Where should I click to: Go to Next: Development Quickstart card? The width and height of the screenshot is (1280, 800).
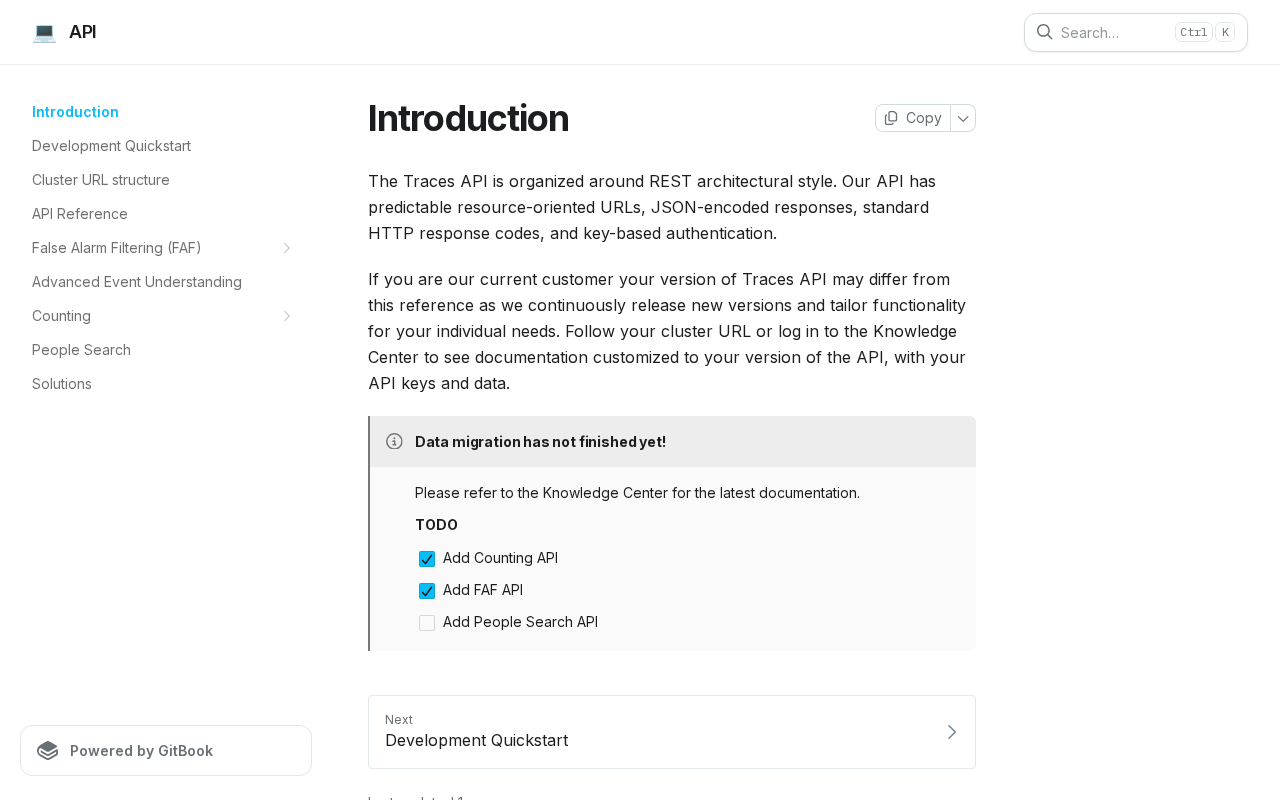pyautogui.click(x=672, y=732)
